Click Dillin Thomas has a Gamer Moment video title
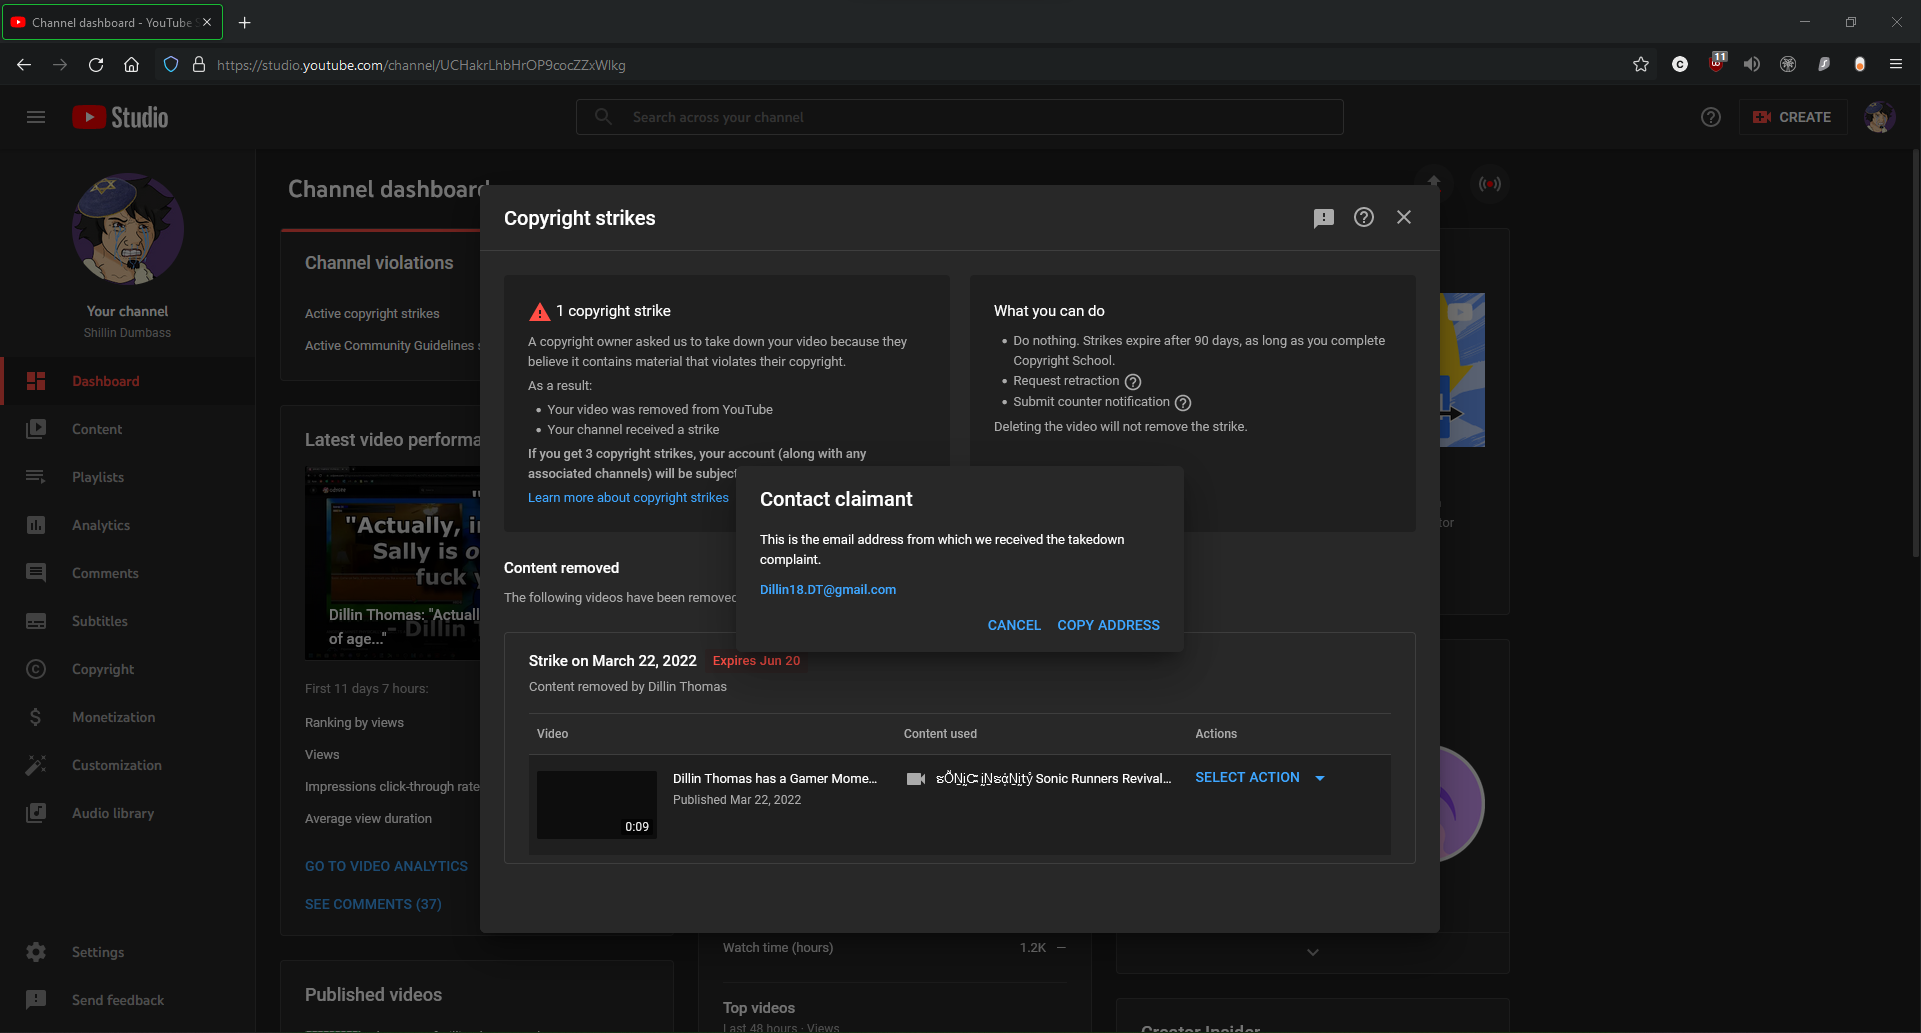This screenshot has height=1033, width=1921. 775,779
